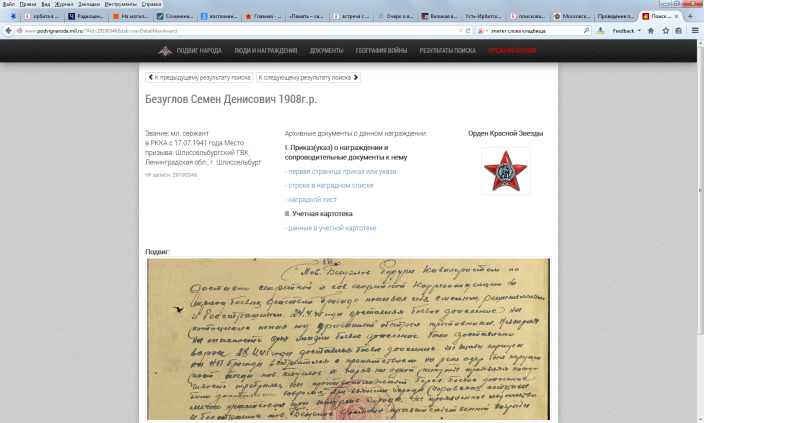The height and width of the screenshot is (423, 800).
Task: Click the search box with эпитет query
Action: (x=536, y=31)
